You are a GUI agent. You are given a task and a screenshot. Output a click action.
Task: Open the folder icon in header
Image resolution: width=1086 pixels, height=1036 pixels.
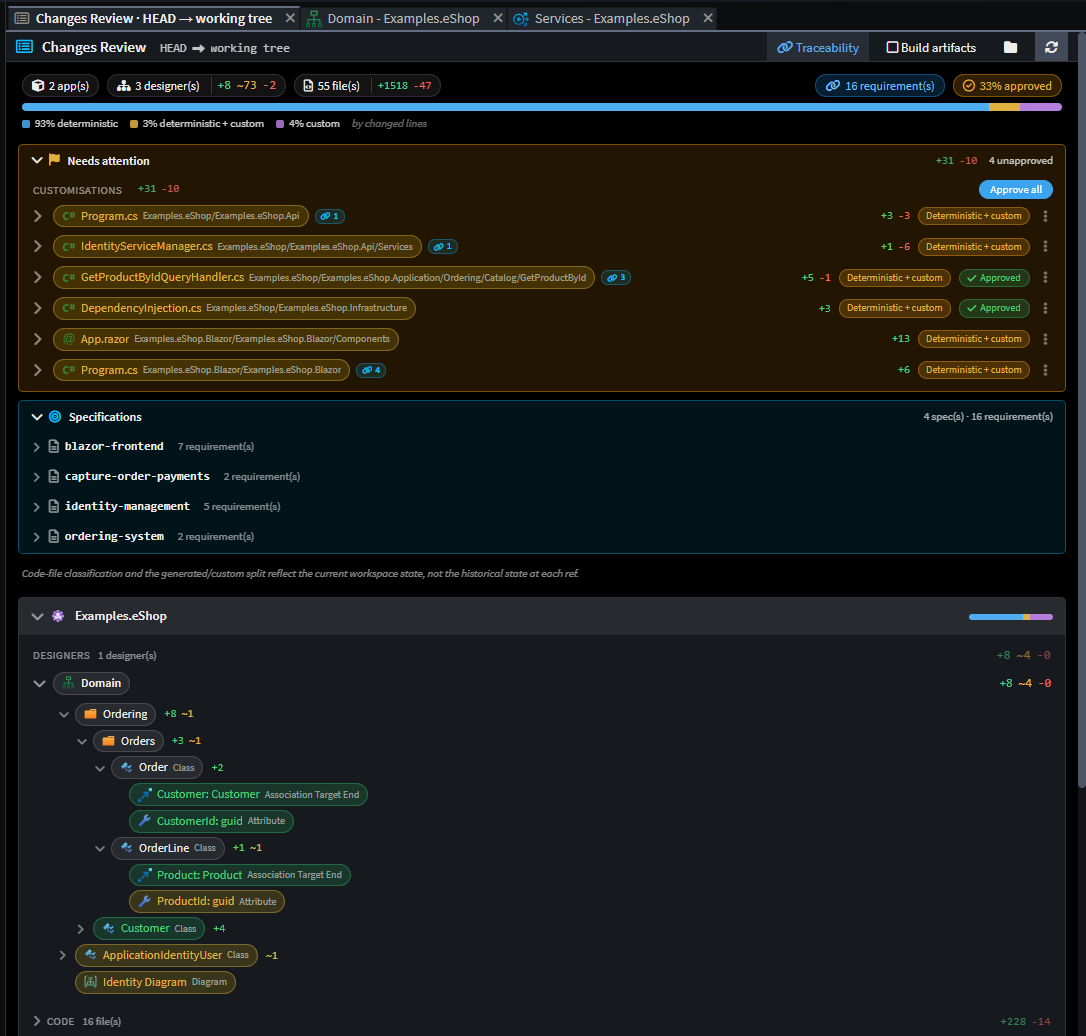pos(1011,47)
